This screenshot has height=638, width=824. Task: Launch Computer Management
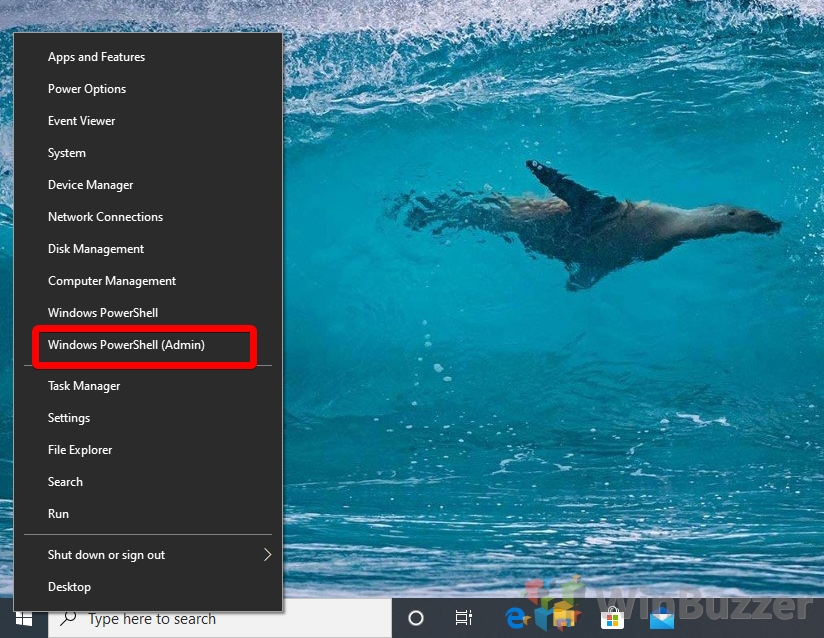coord(148,281)
